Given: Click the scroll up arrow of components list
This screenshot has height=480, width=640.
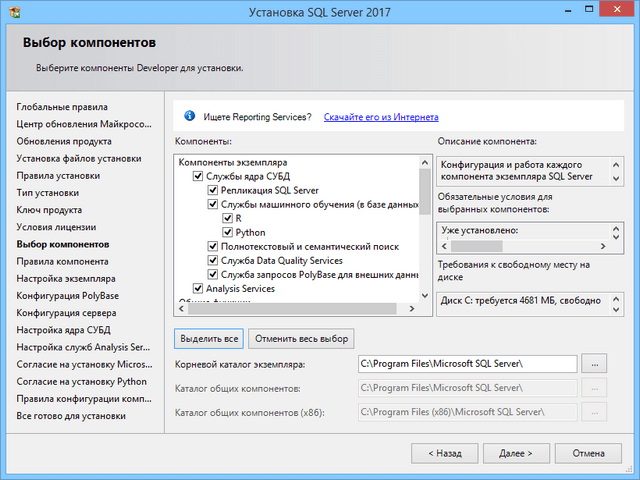Looking at the screenshot, I should (425, 163).
